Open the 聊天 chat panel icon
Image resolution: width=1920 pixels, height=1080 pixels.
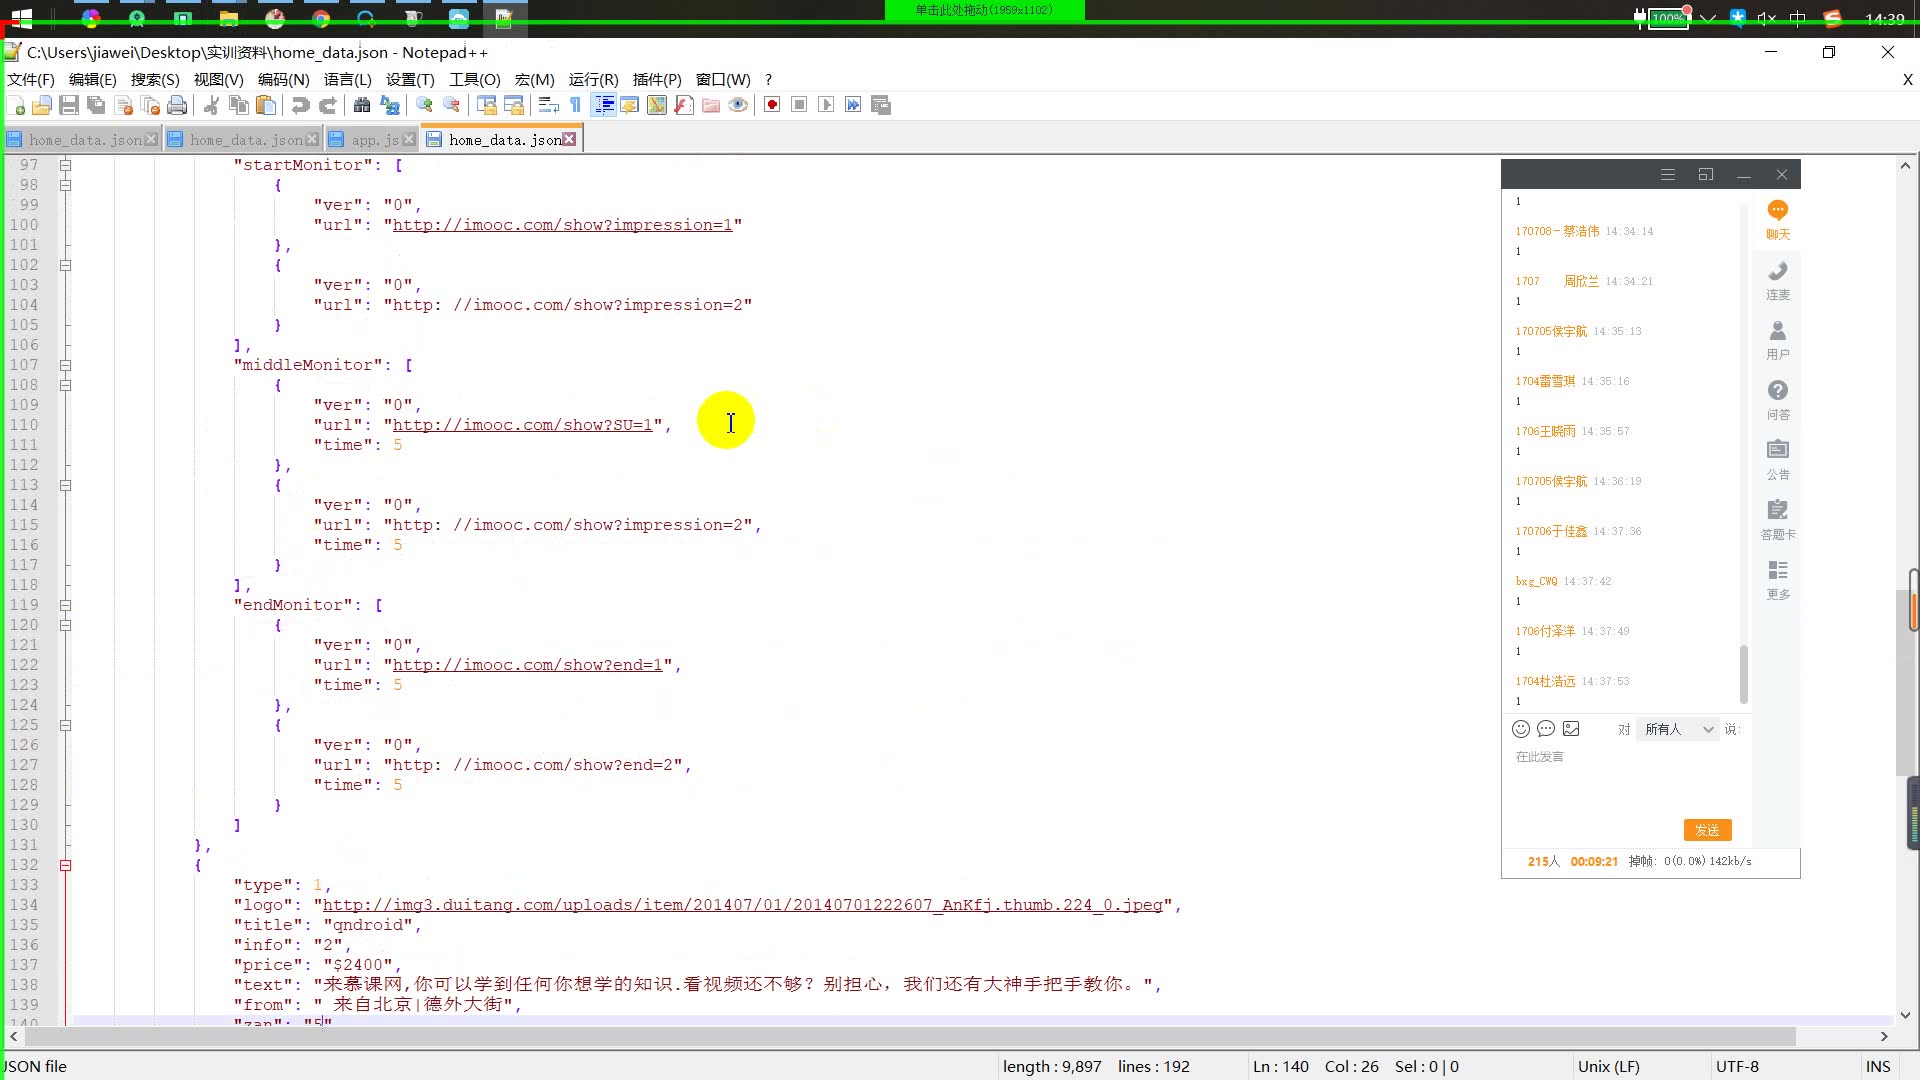coord(1777,220)
